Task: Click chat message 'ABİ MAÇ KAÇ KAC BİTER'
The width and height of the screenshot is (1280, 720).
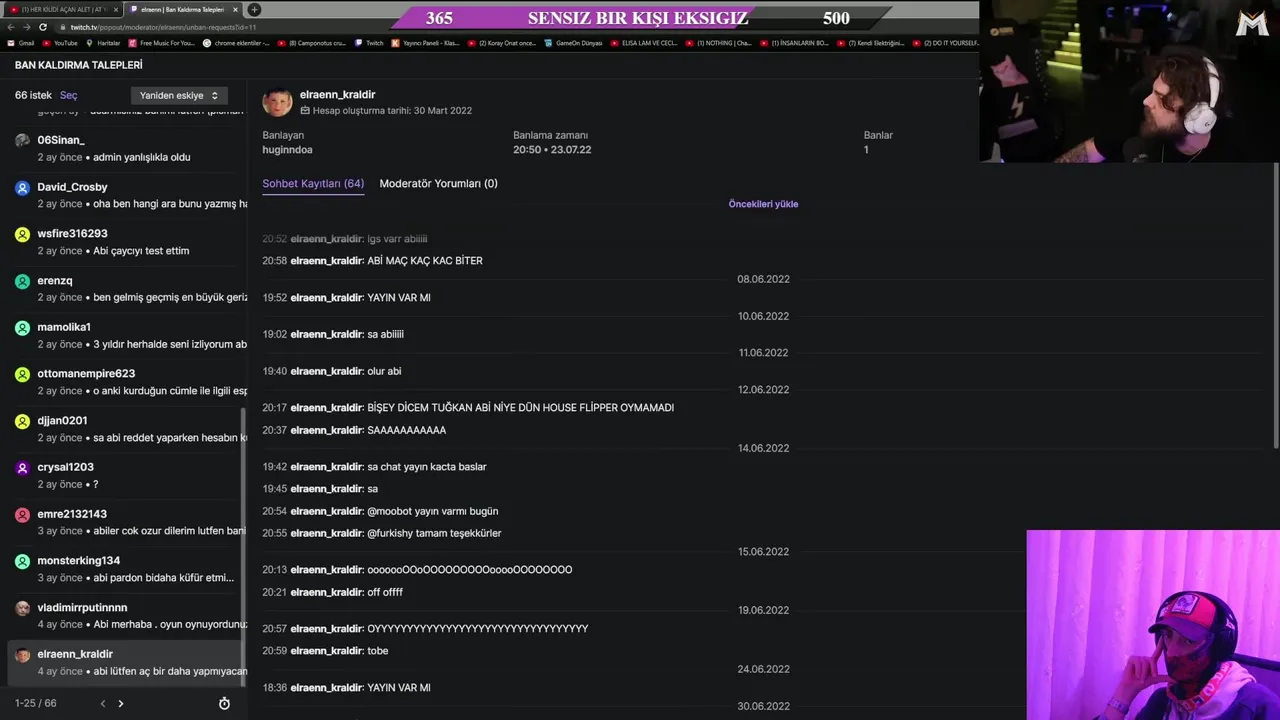Action: tap(425, 261)
